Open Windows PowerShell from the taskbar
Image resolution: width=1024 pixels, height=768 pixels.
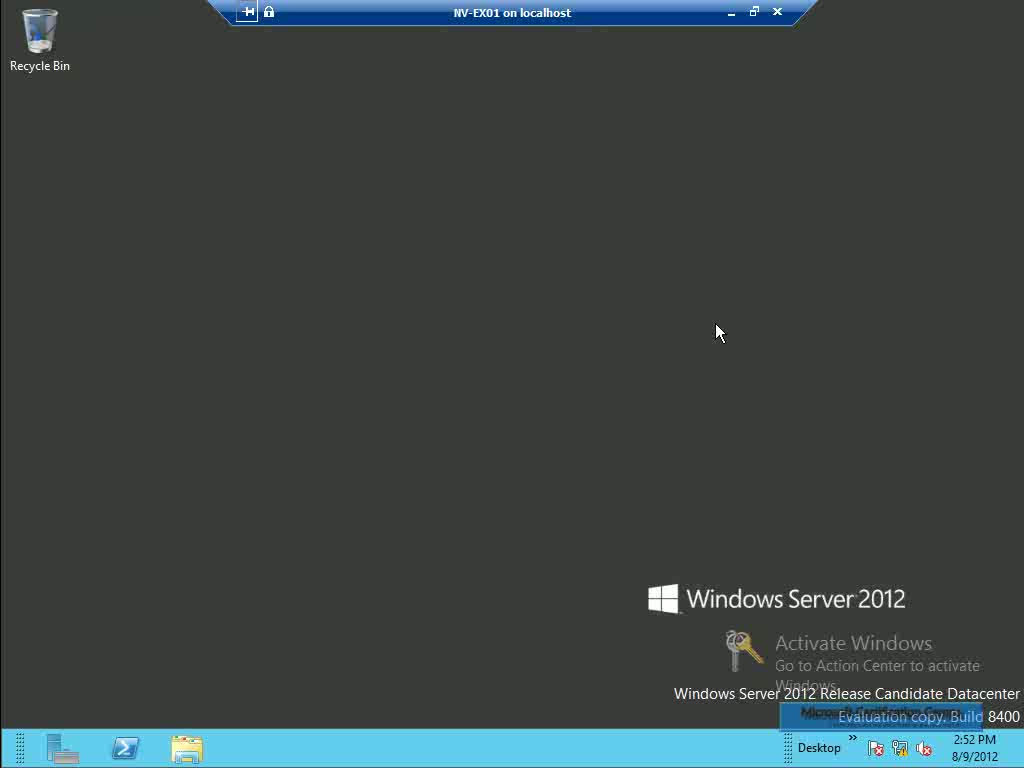tap(125, 748)
